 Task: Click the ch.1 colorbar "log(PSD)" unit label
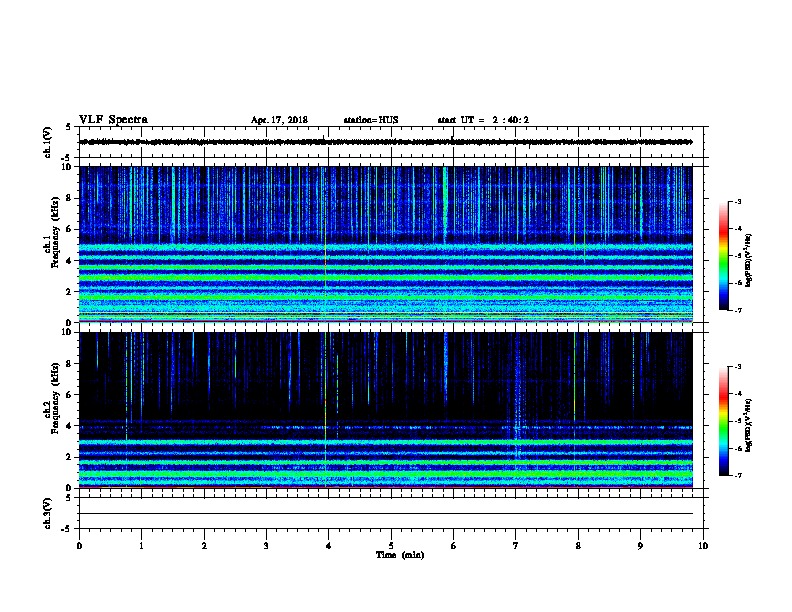(748, 260)
